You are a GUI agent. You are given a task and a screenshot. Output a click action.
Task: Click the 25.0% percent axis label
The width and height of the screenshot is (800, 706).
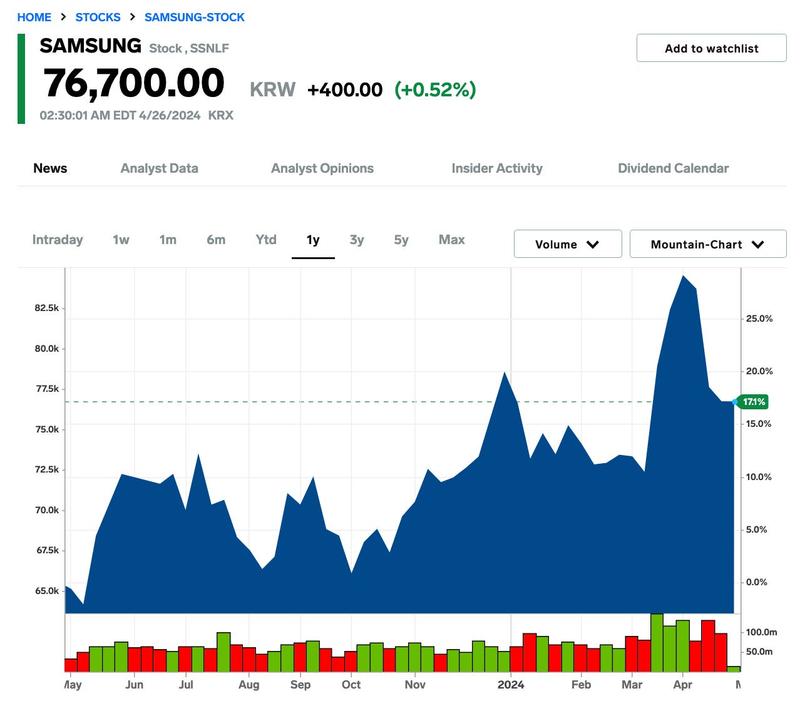click(759, 319)
